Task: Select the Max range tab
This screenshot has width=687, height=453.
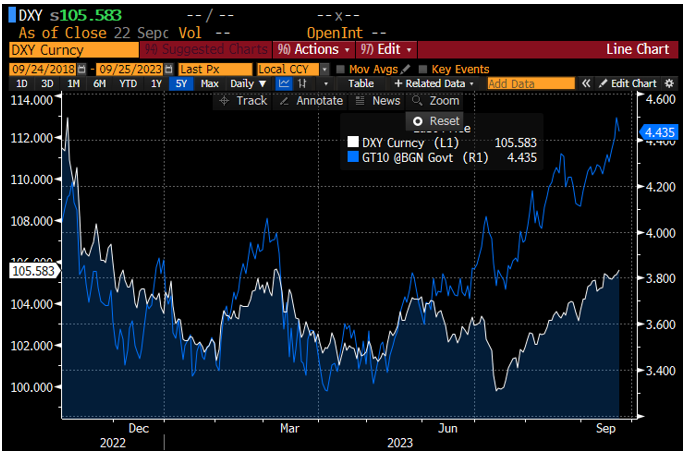Action: pyautogui.click(x=209, y=83)
